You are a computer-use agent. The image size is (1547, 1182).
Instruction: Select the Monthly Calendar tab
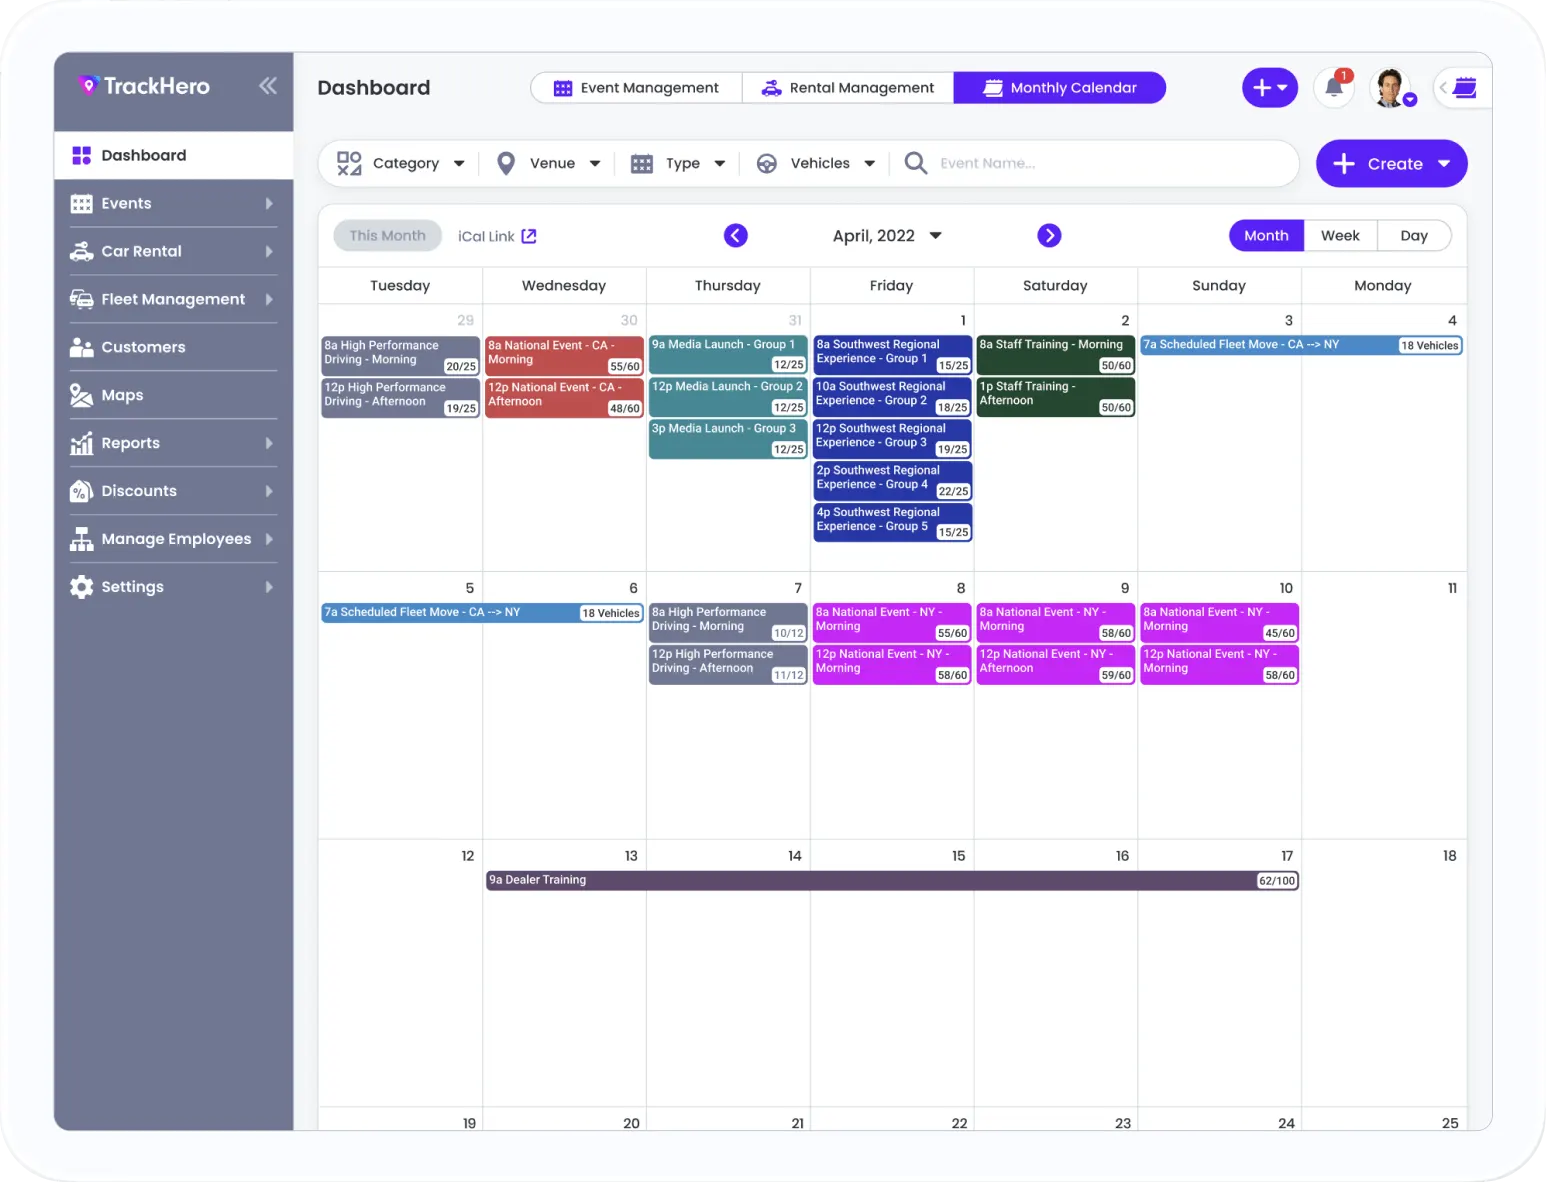[x=1060, y=88]
